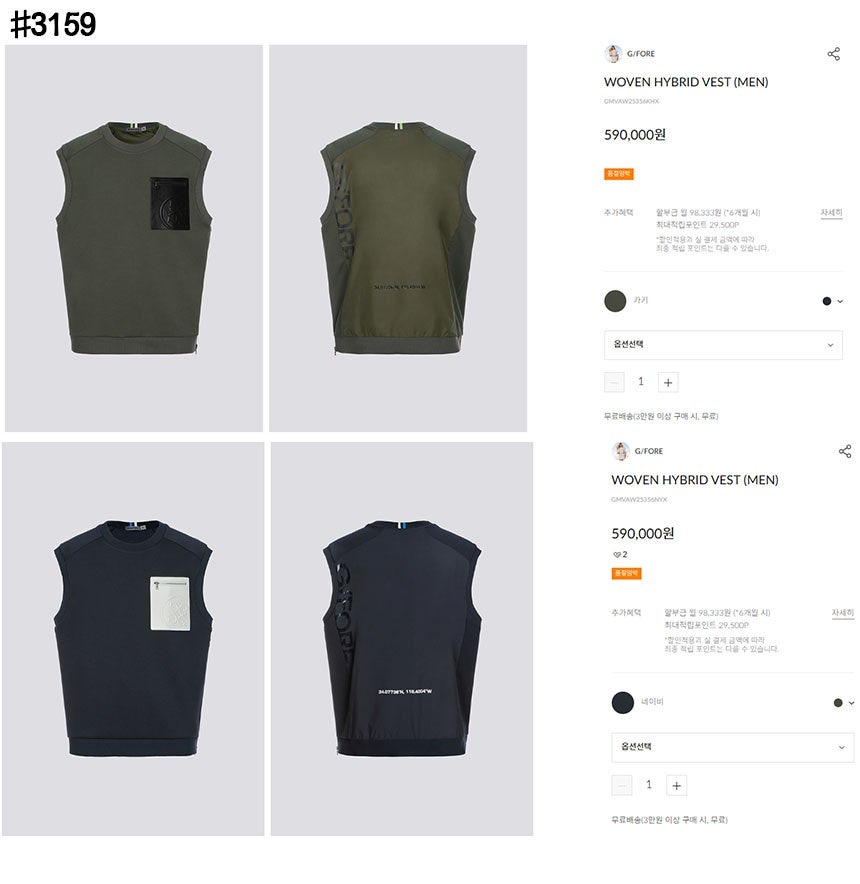Open khaki vest front view image
The width and height of the screenshot is (860, 884).
[x=134, y=238]
